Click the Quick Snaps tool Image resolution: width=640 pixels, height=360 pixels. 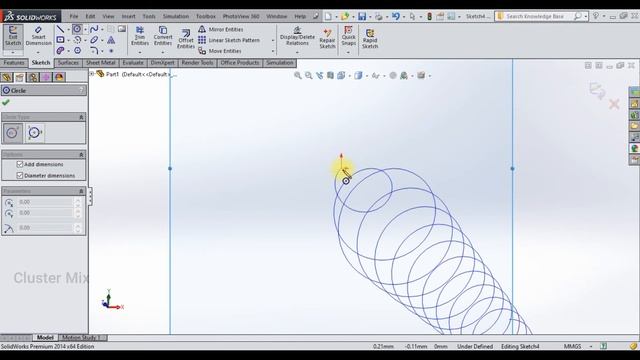click(348, 36)
